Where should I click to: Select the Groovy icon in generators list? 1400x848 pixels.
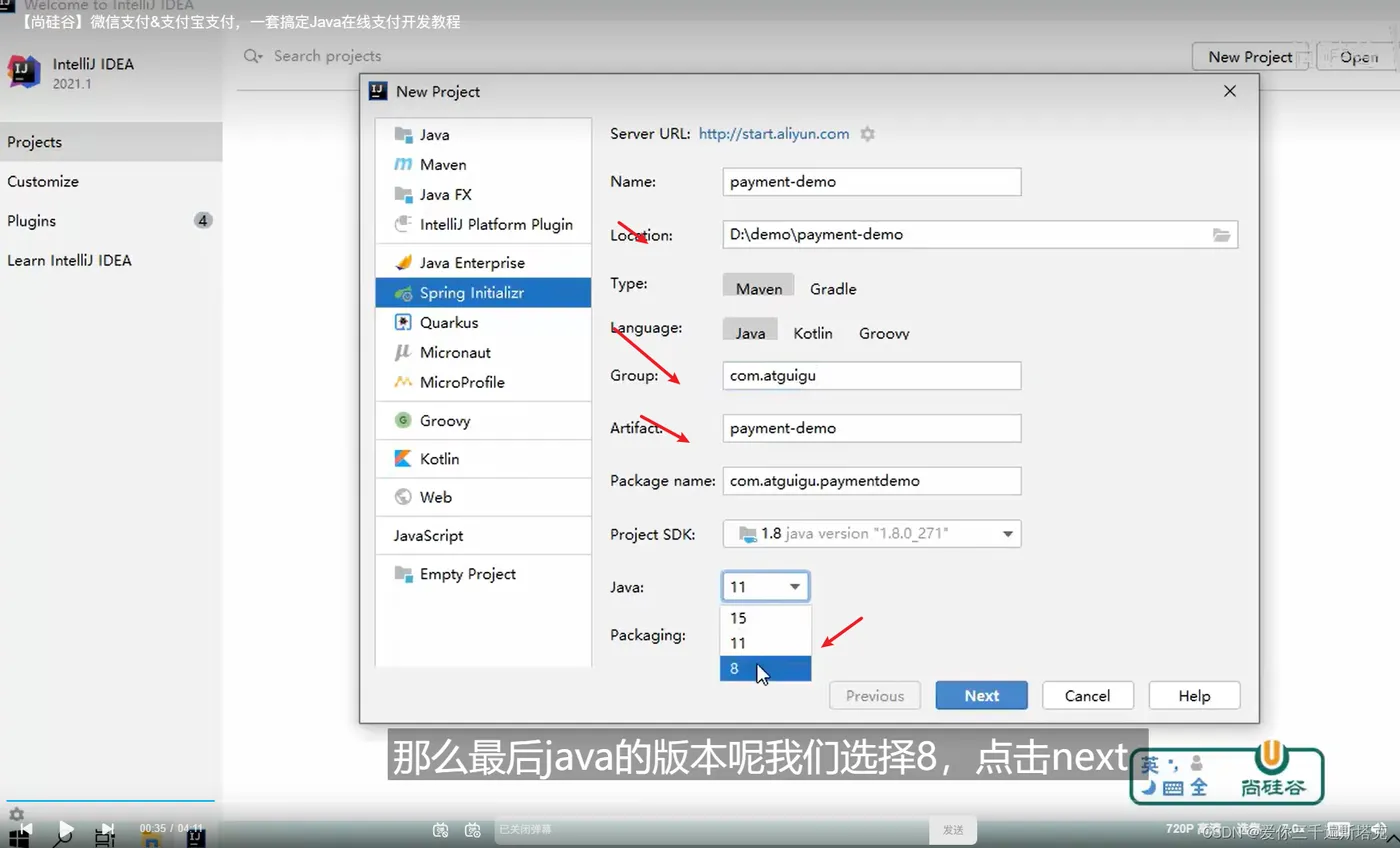click(403, 421)
